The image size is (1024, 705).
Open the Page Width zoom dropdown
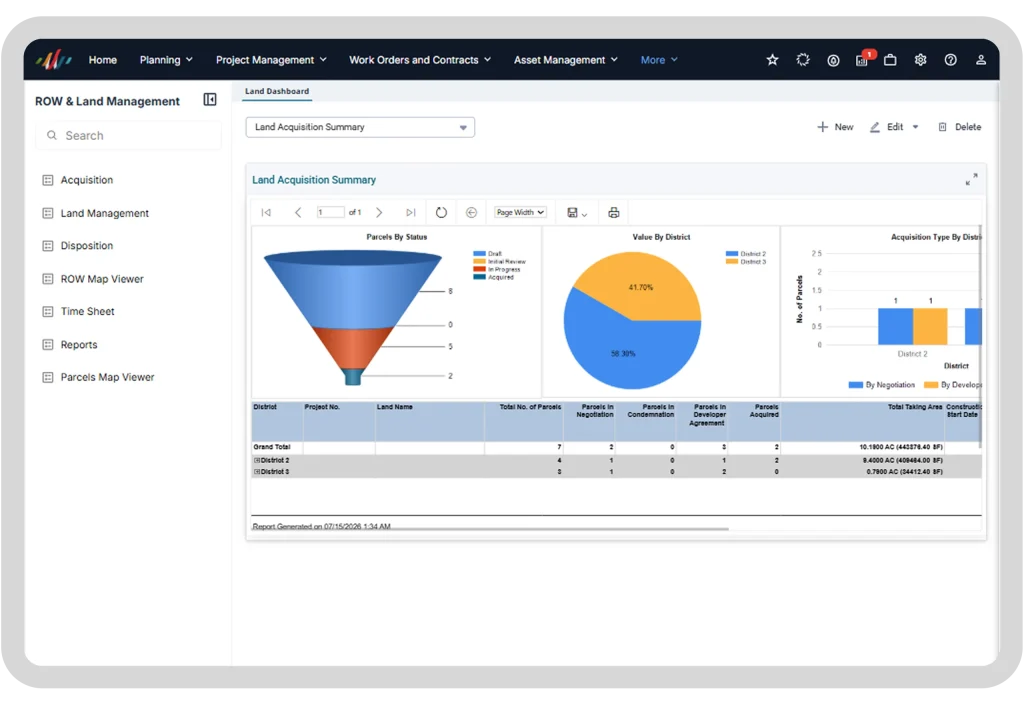[520, 212]
